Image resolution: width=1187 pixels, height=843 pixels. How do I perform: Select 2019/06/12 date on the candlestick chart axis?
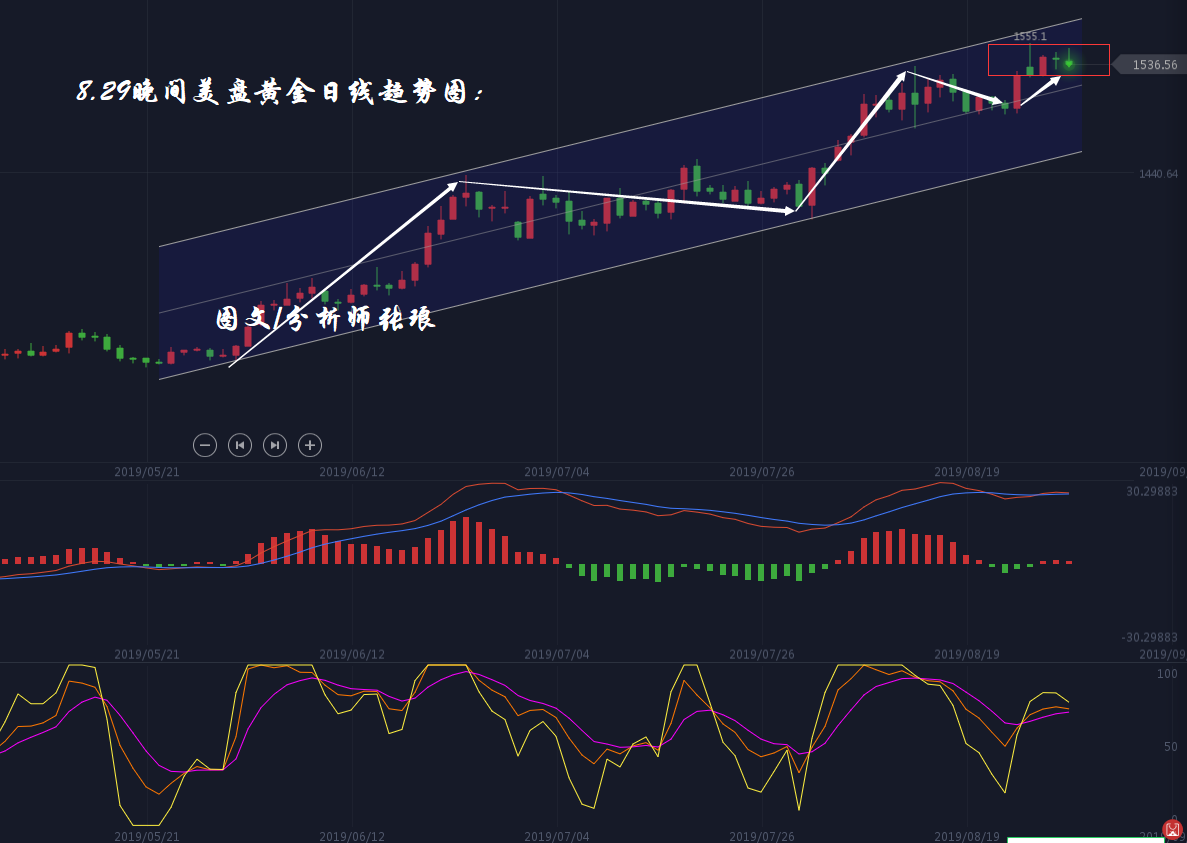coord(352,472)
